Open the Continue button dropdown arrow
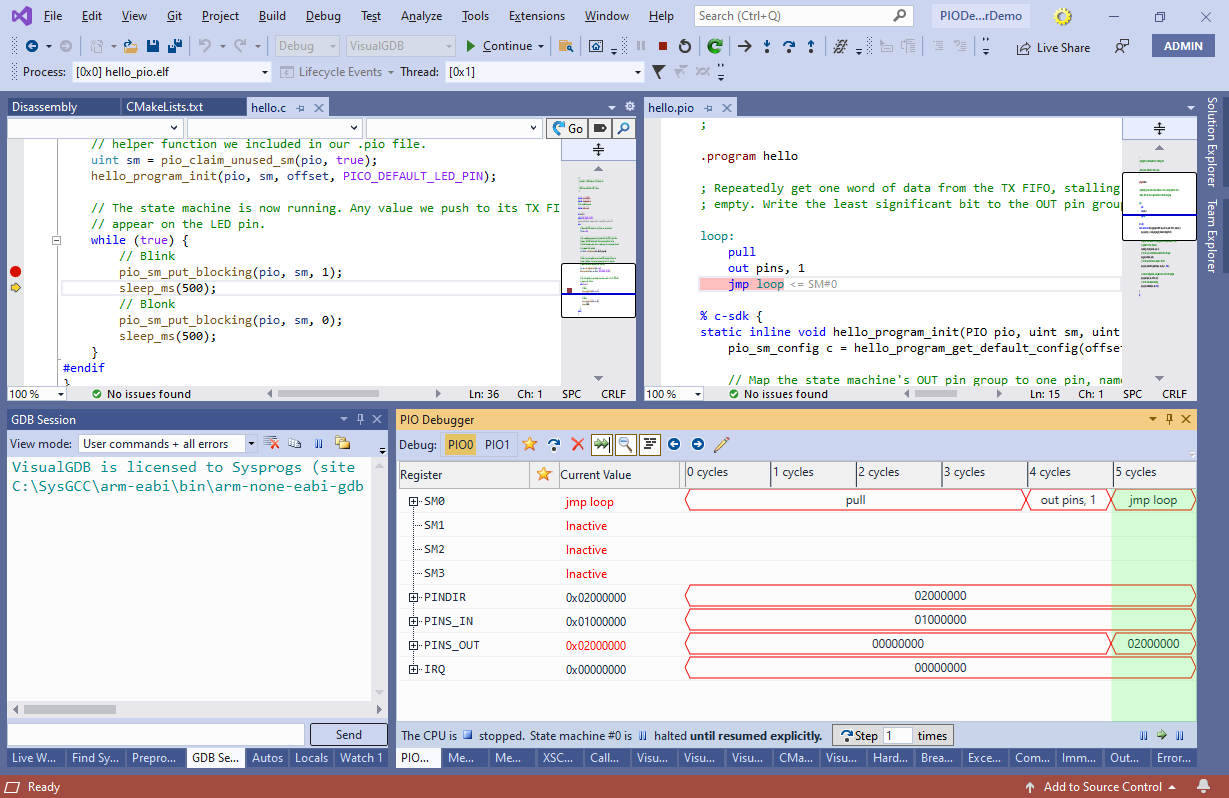 (541, 46)
